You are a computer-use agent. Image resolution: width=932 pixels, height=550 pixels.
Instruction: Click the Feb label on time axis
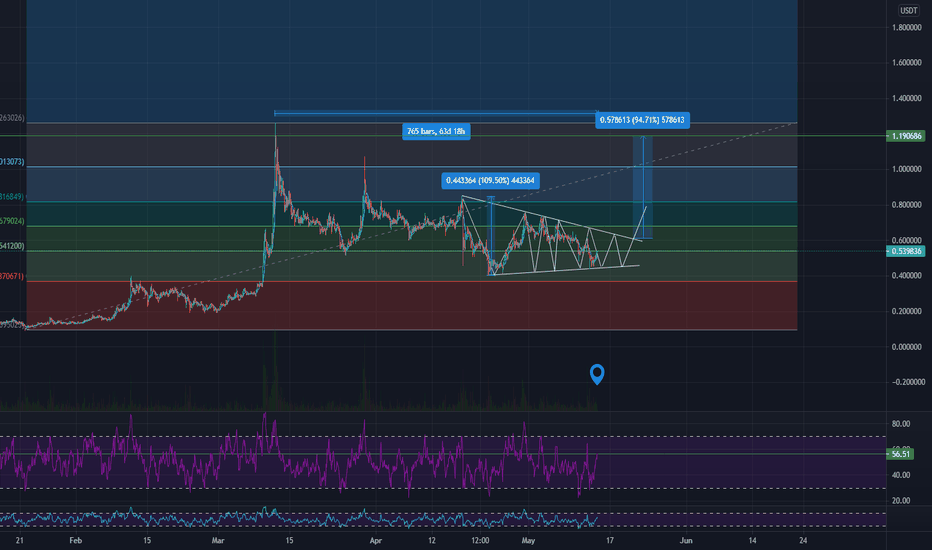[x=75, y=540]
